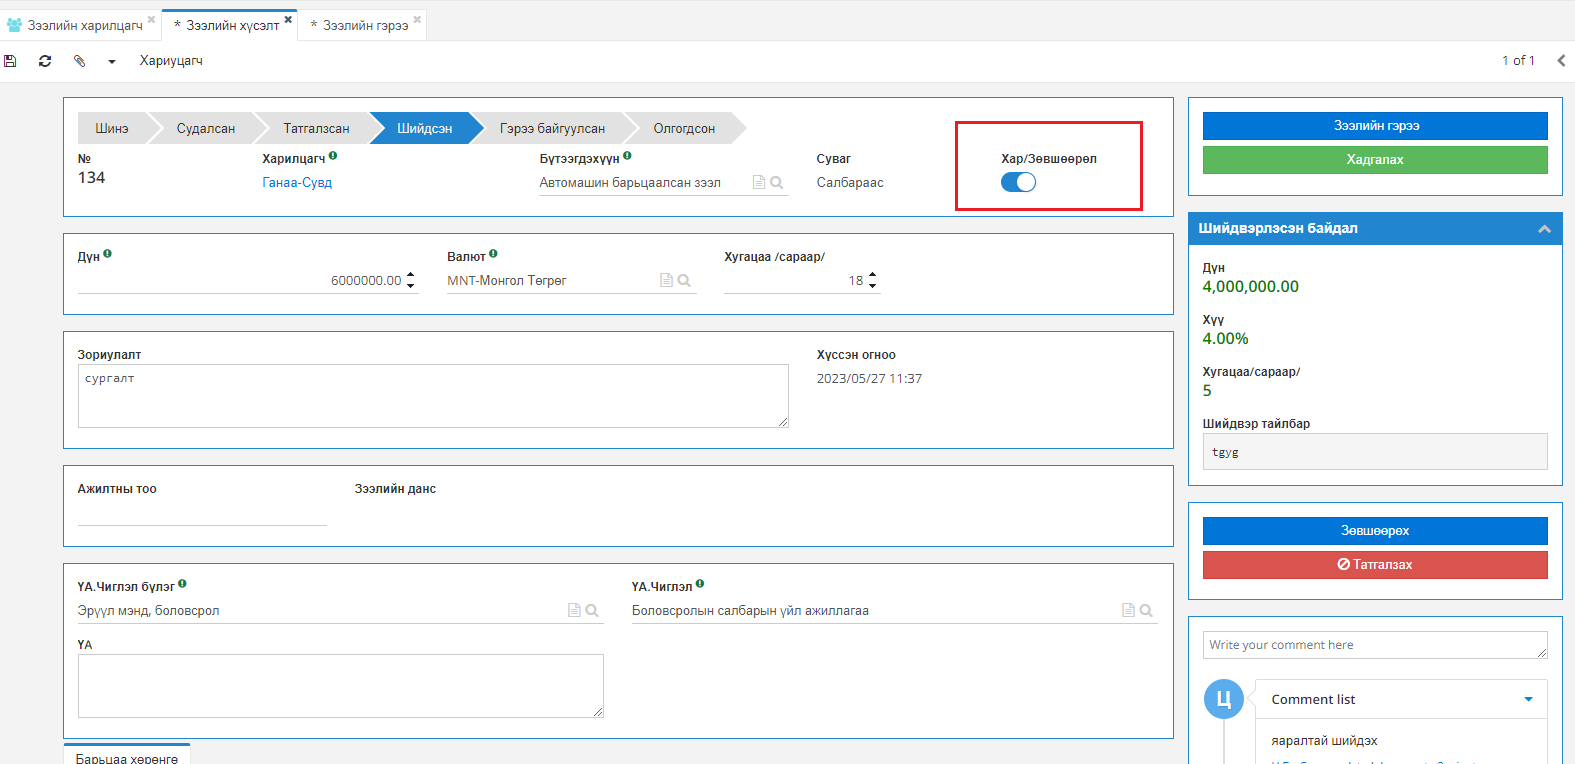Viewport: 1575px width, 764px height.
Task: Click the яаралтай шийдэх comment text
Action: click(1324, 741)
